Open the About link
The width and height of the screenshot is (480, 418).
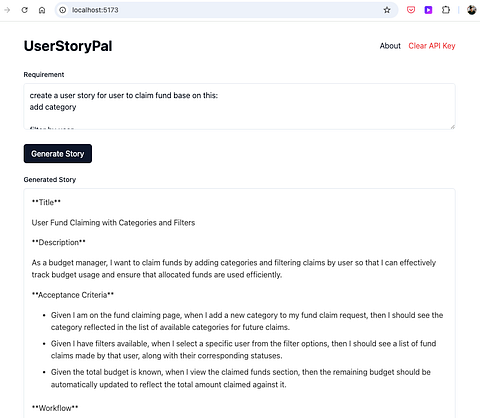(390, 46)
